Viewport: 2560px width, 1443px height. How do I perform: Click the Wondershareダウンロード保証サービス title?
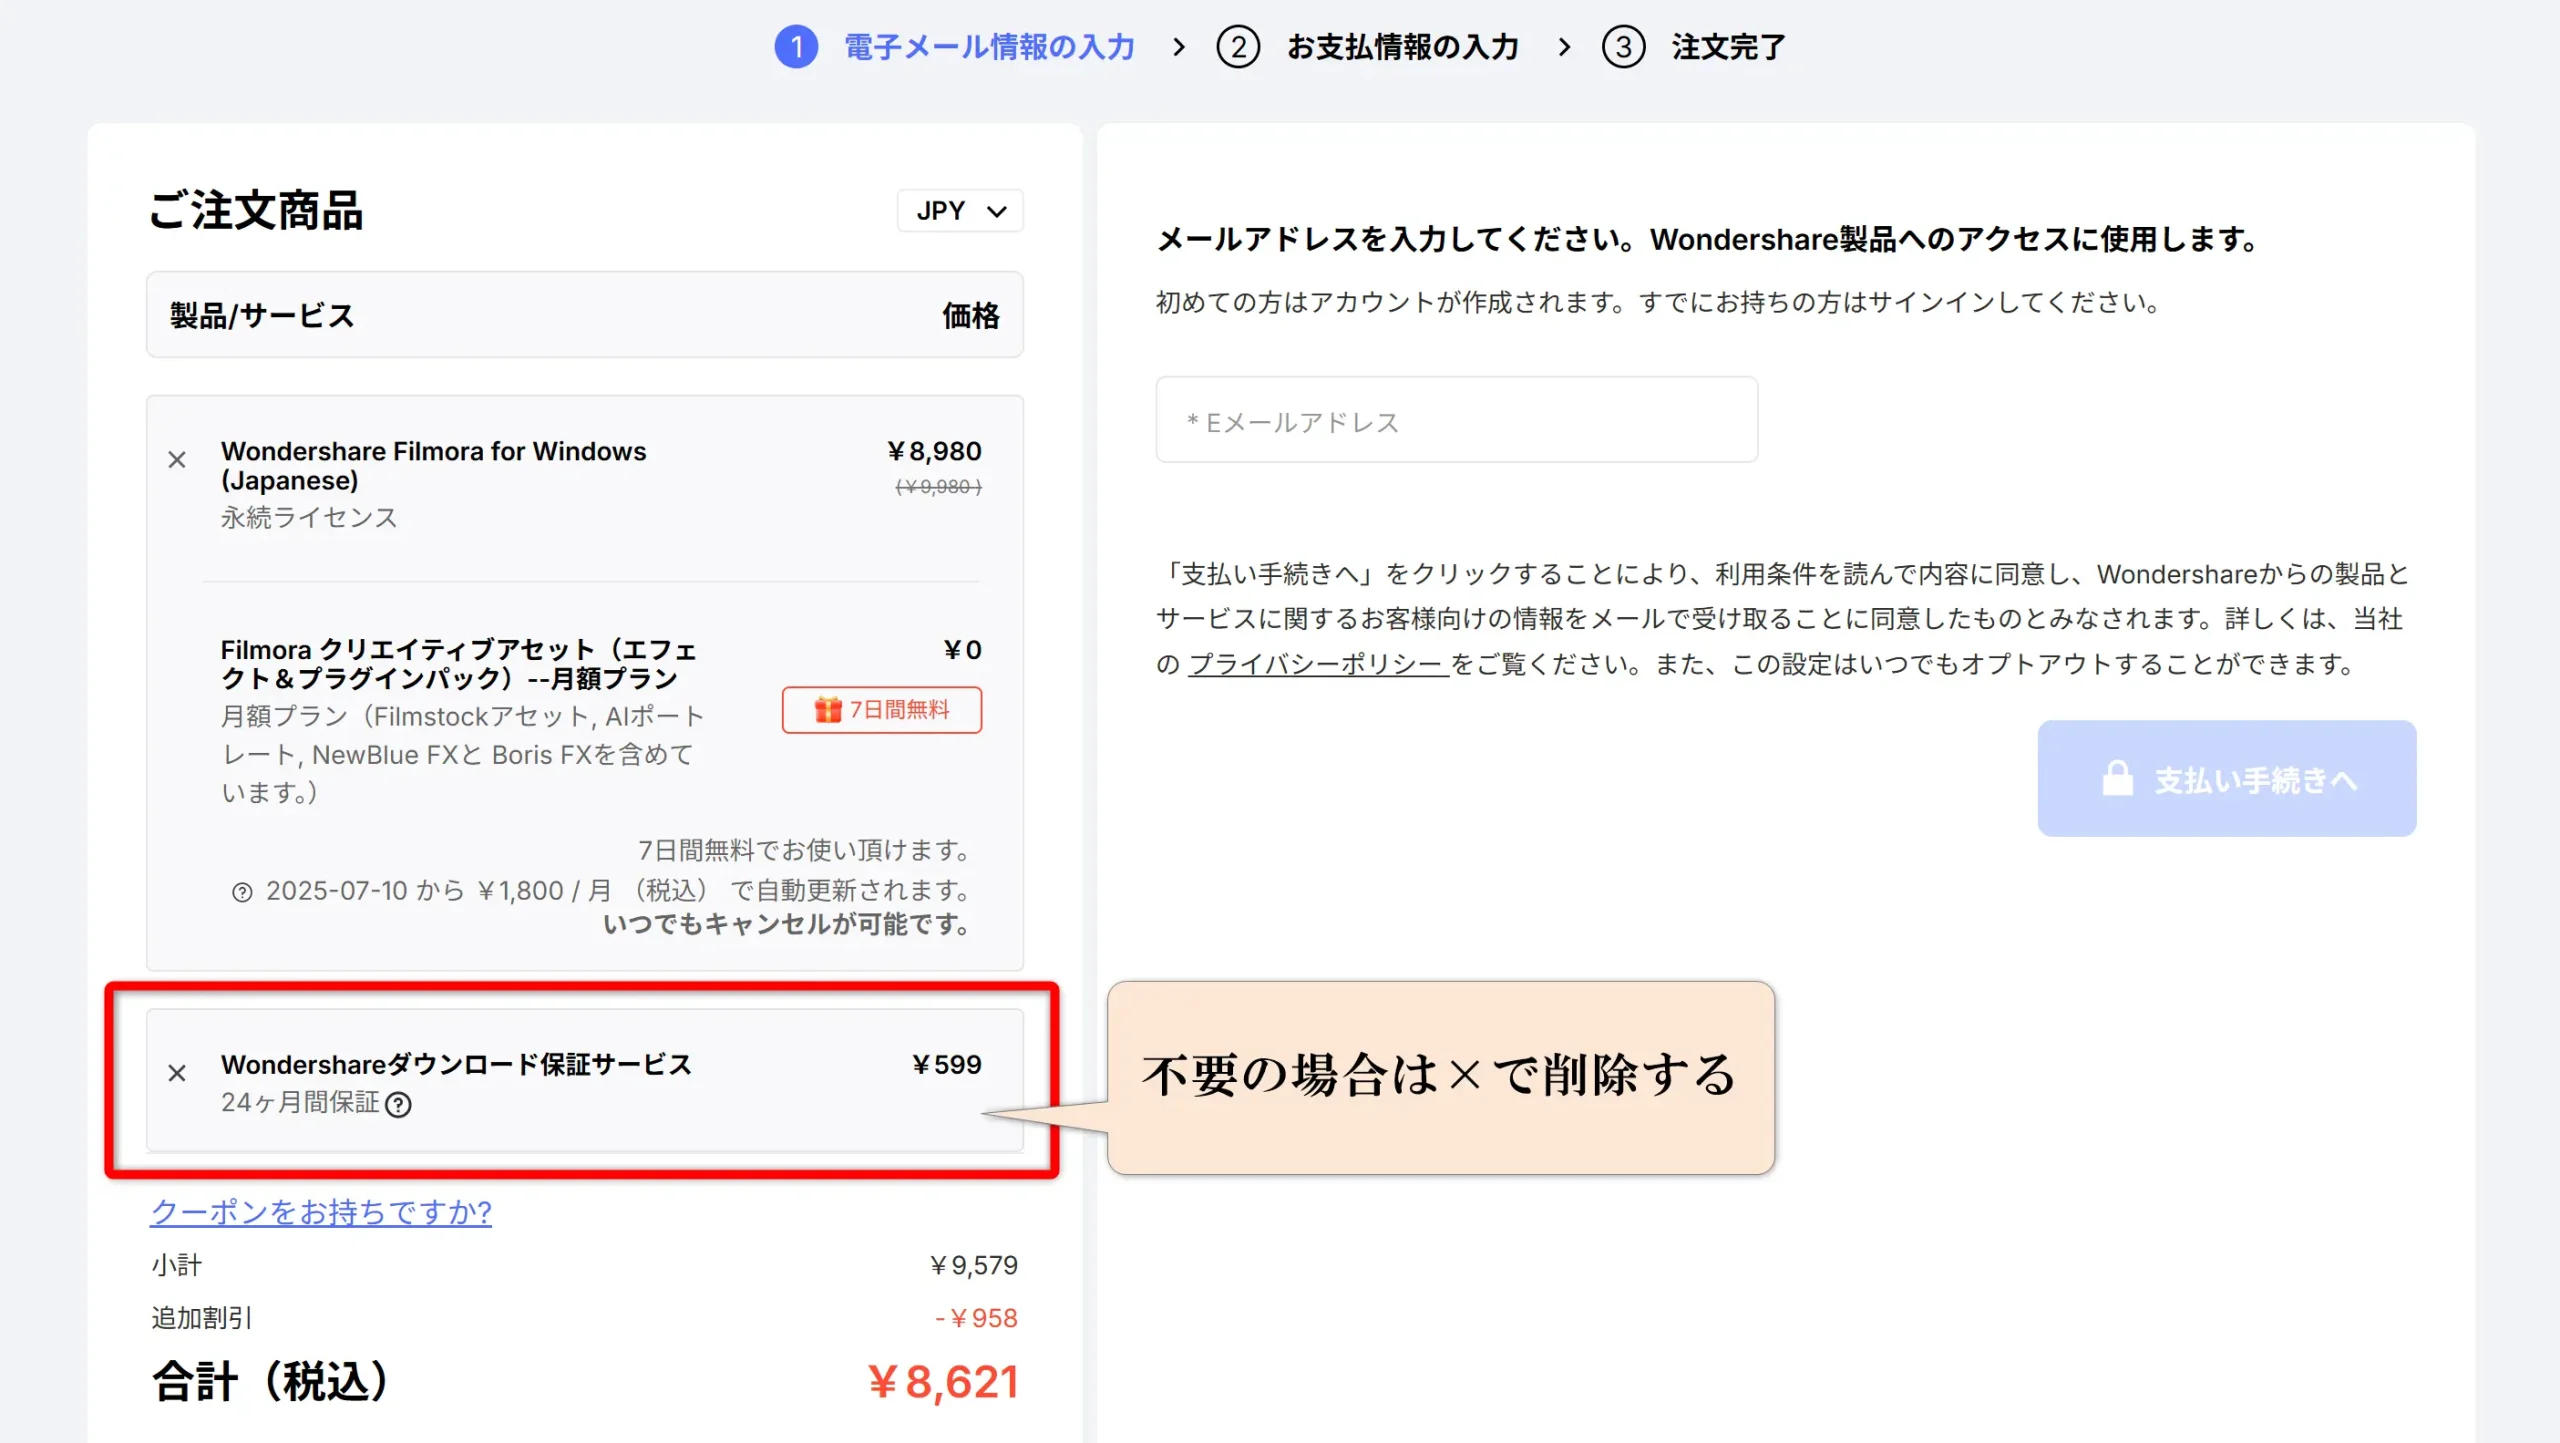[x=456, y=1064]
